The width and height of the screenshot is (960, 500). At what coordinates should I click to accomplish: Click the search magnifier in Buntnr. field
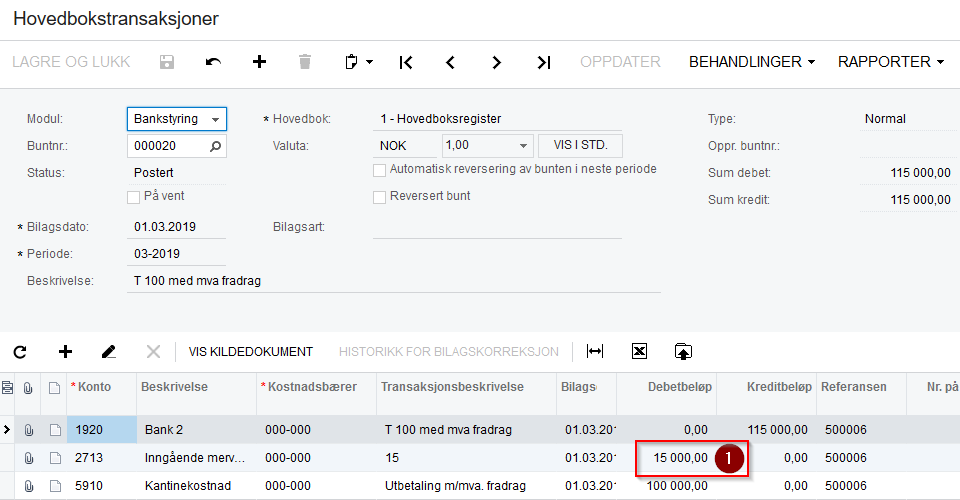point(216,146)
